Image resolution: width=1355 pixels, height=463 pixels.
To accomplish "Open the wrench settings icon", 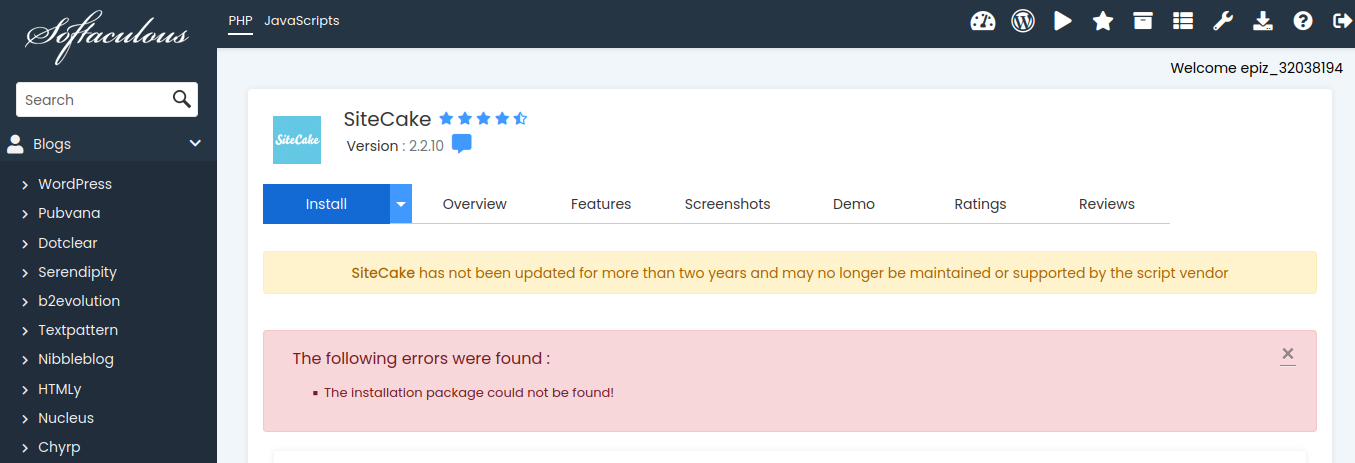I will tap(1222, 21).
